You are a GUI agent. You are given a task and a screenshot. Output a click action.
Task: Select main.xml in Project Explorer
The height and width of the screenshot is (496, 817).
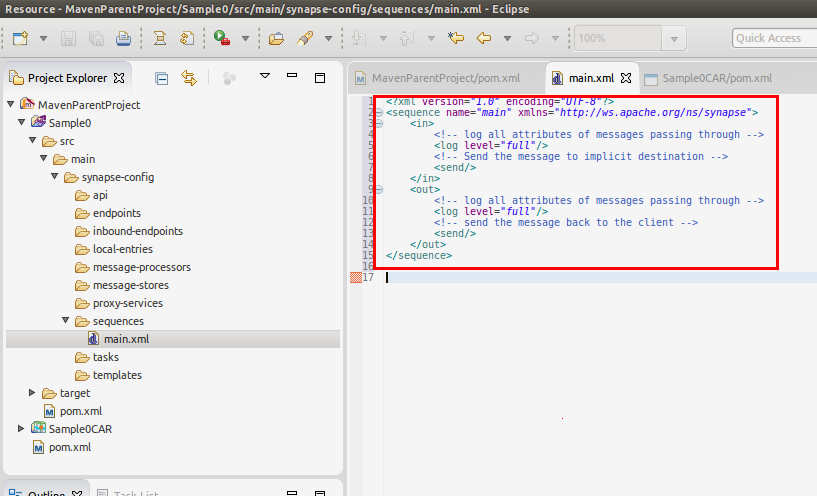[x=119, y=339]
